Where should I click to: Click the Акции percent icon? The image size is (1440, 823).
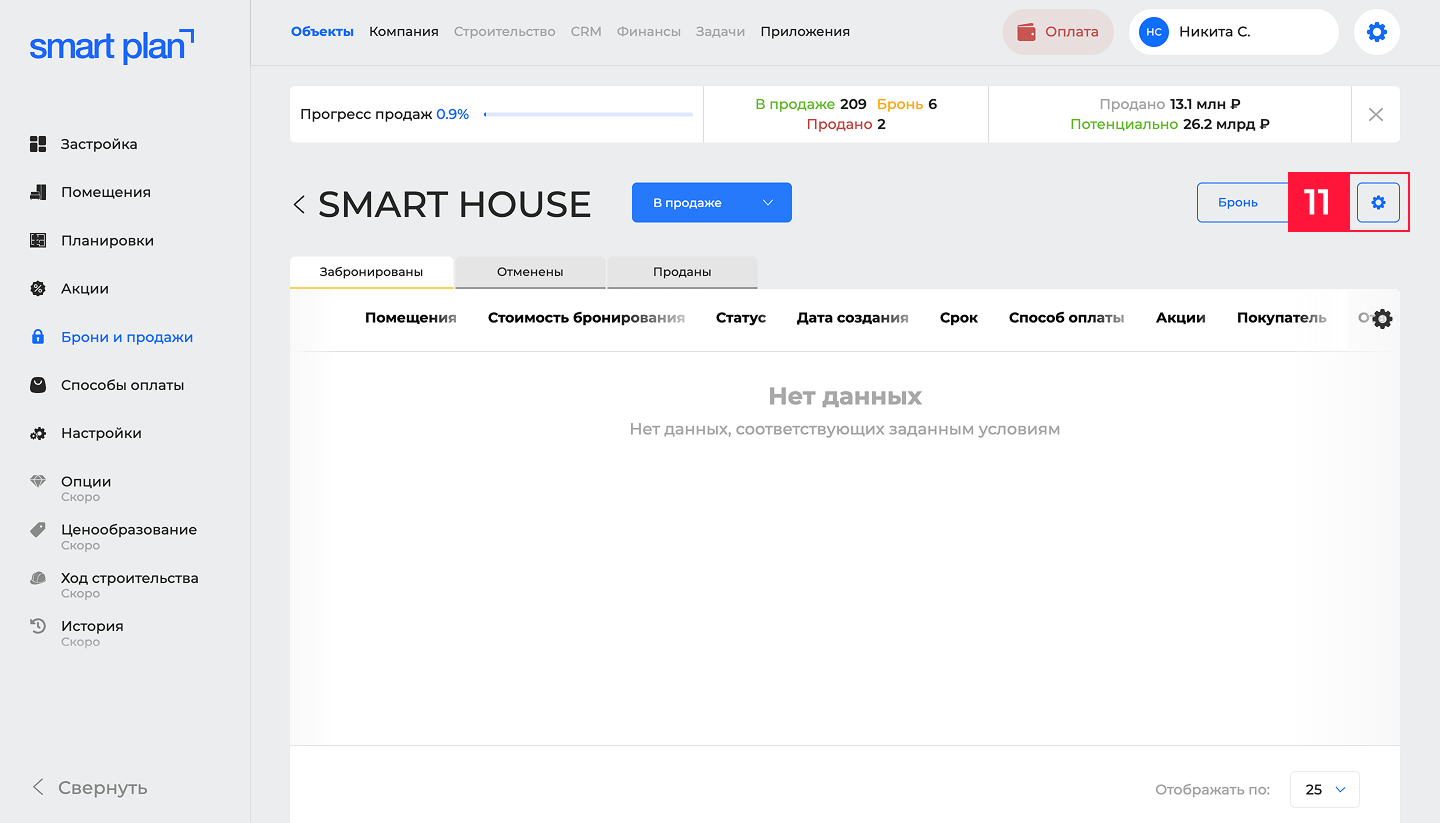pos(38,289)
